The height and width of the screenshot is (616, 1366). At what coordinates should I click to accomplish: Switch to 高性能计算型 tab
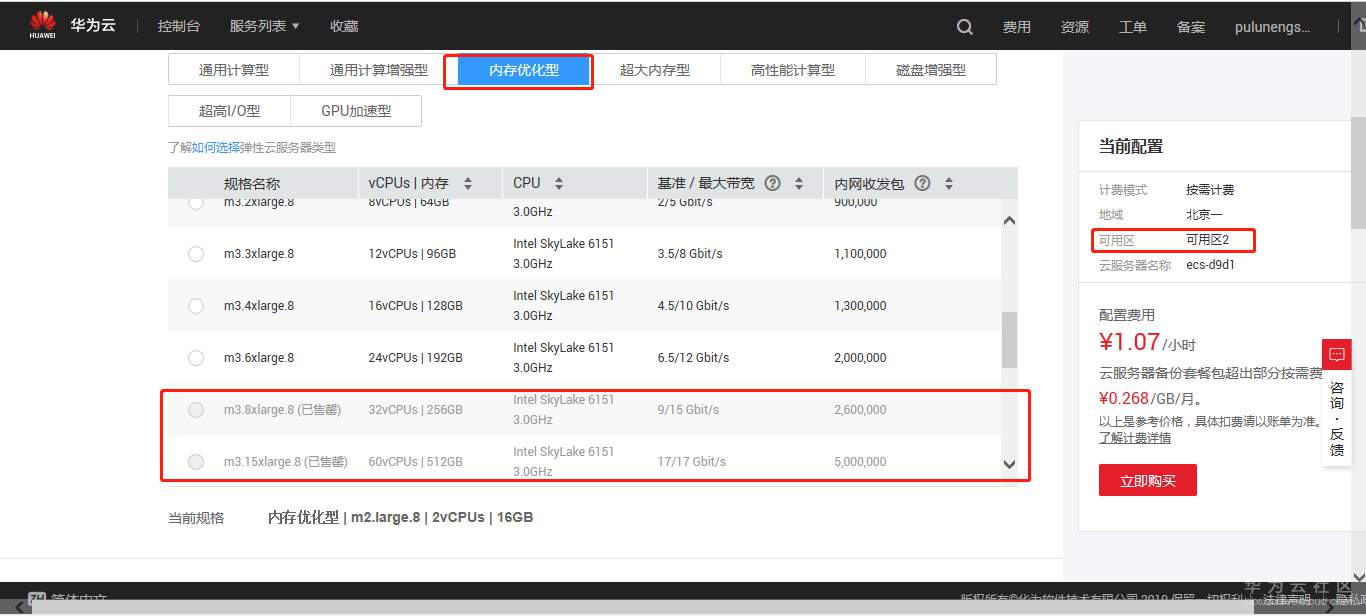pos(793,70)
